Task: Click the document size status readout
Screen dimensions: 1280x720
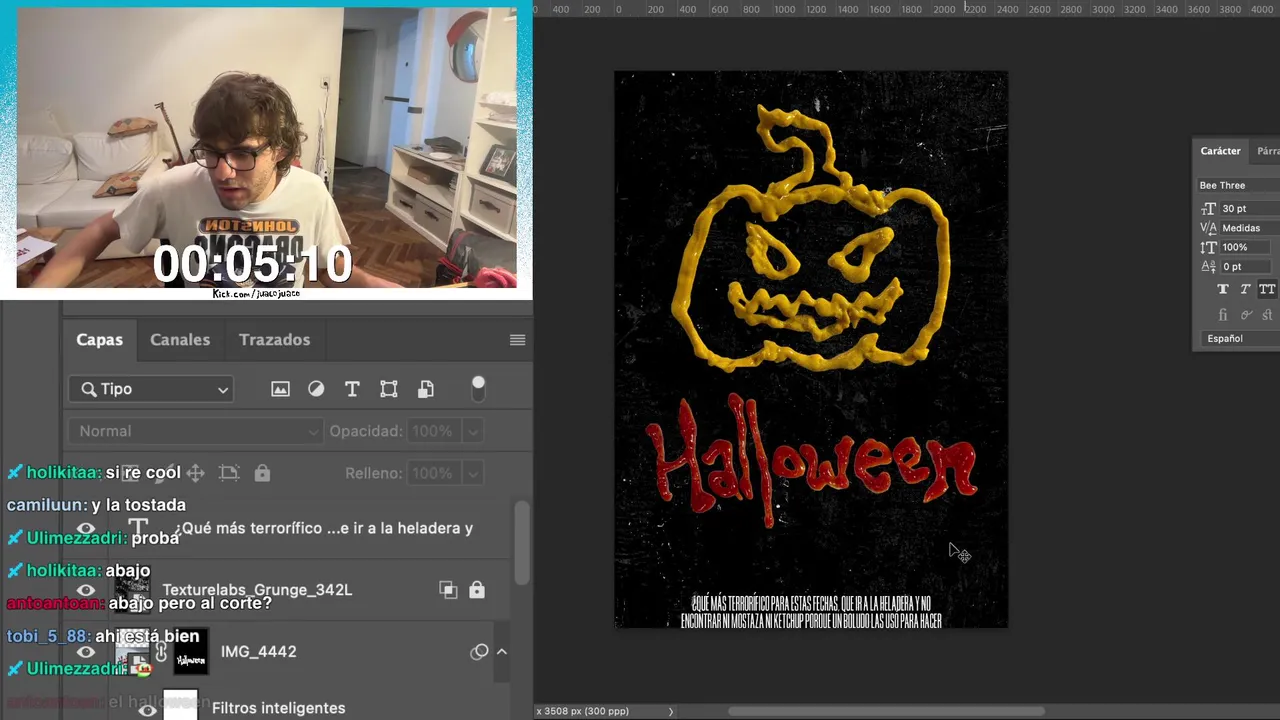Action: pos(583,711)
